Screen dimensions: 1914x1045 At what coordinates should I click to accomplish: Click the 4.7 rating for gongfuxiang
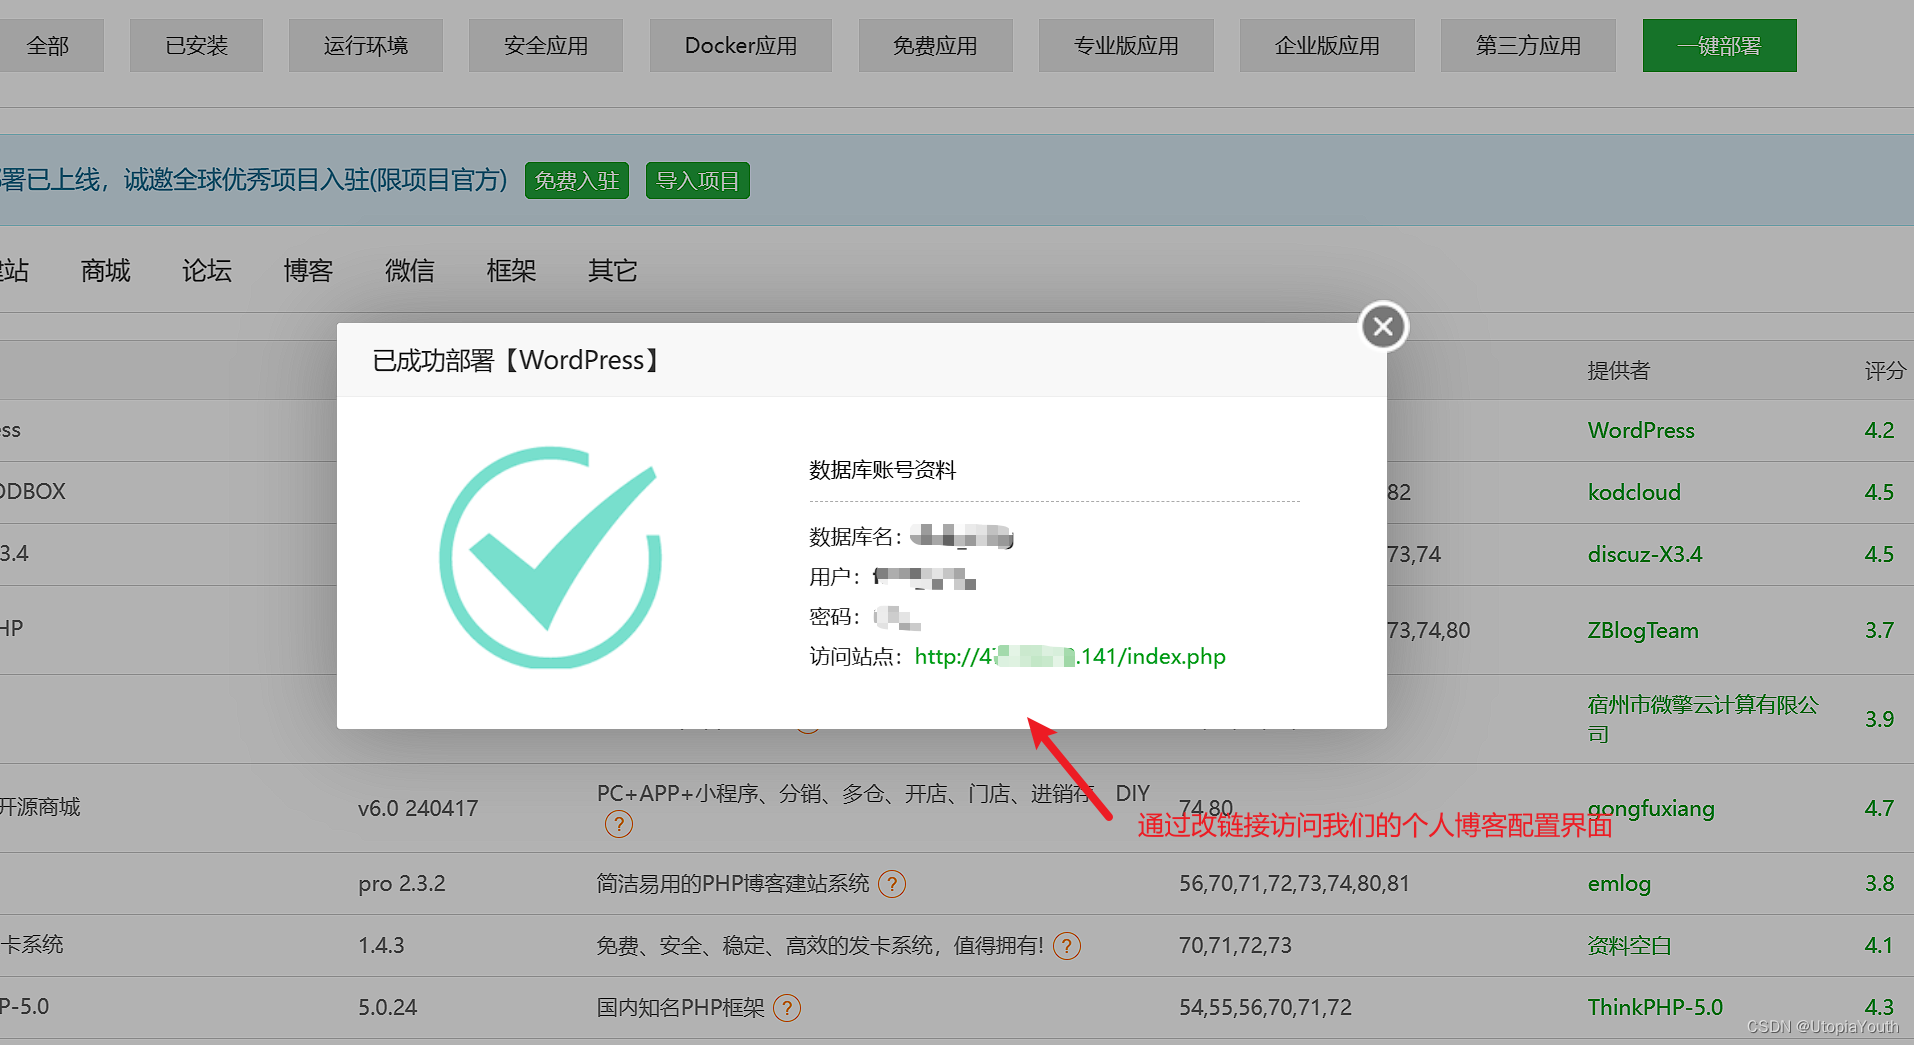(1879, 808)
